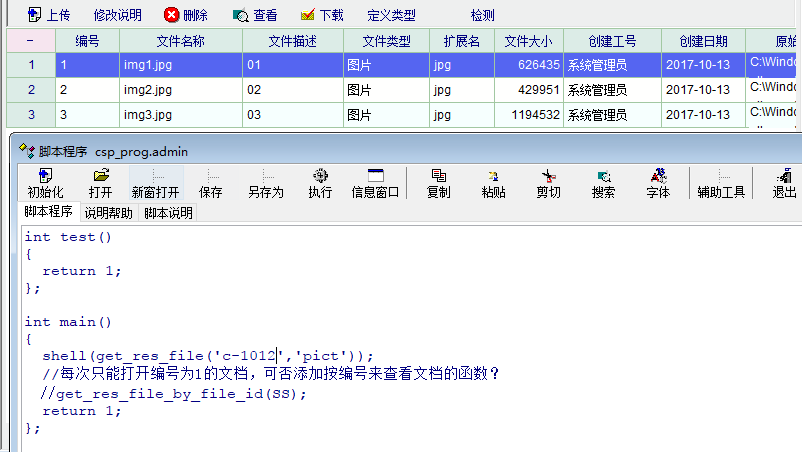Click the Copy (复制) toolbar icon
Viewport: 802px width, 452px height.
pyautogui.click(x=438, y=176)
